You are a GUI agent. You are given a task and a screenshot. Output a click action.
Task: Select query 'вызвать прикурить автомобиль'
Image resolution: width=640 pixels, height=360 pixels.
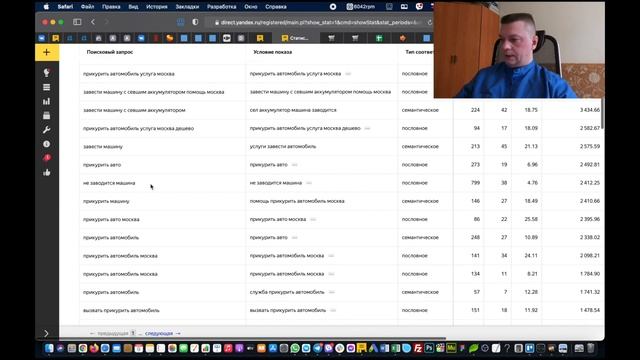point(121,310)
